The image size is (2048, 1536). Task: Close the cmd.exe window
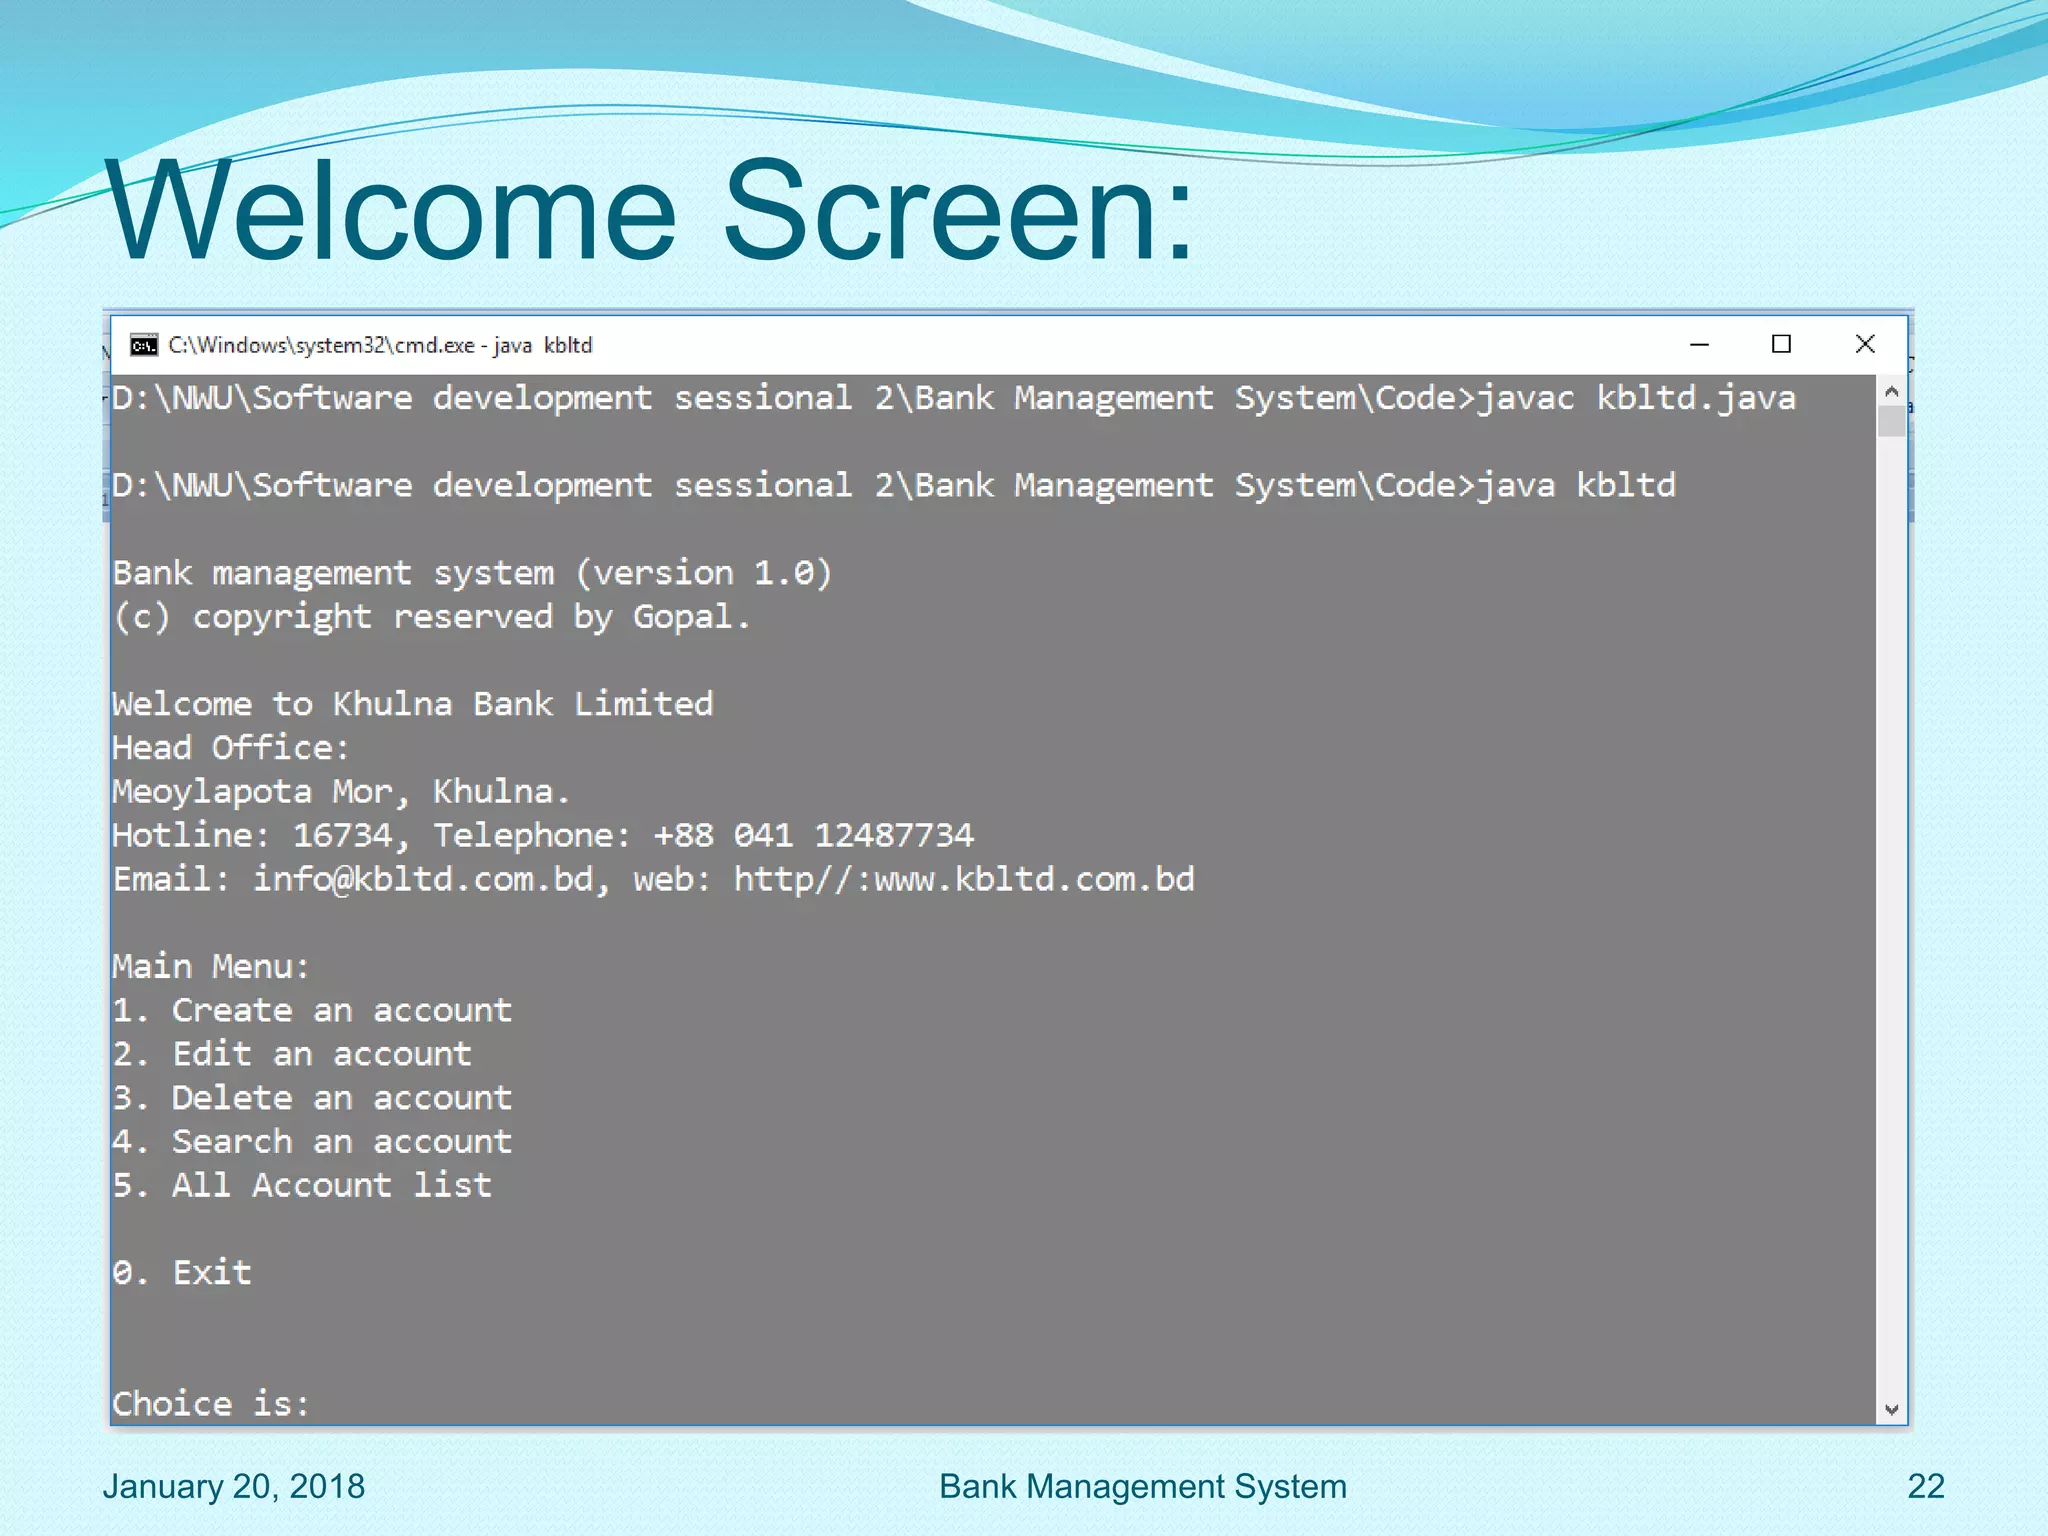coord(1865,345)
